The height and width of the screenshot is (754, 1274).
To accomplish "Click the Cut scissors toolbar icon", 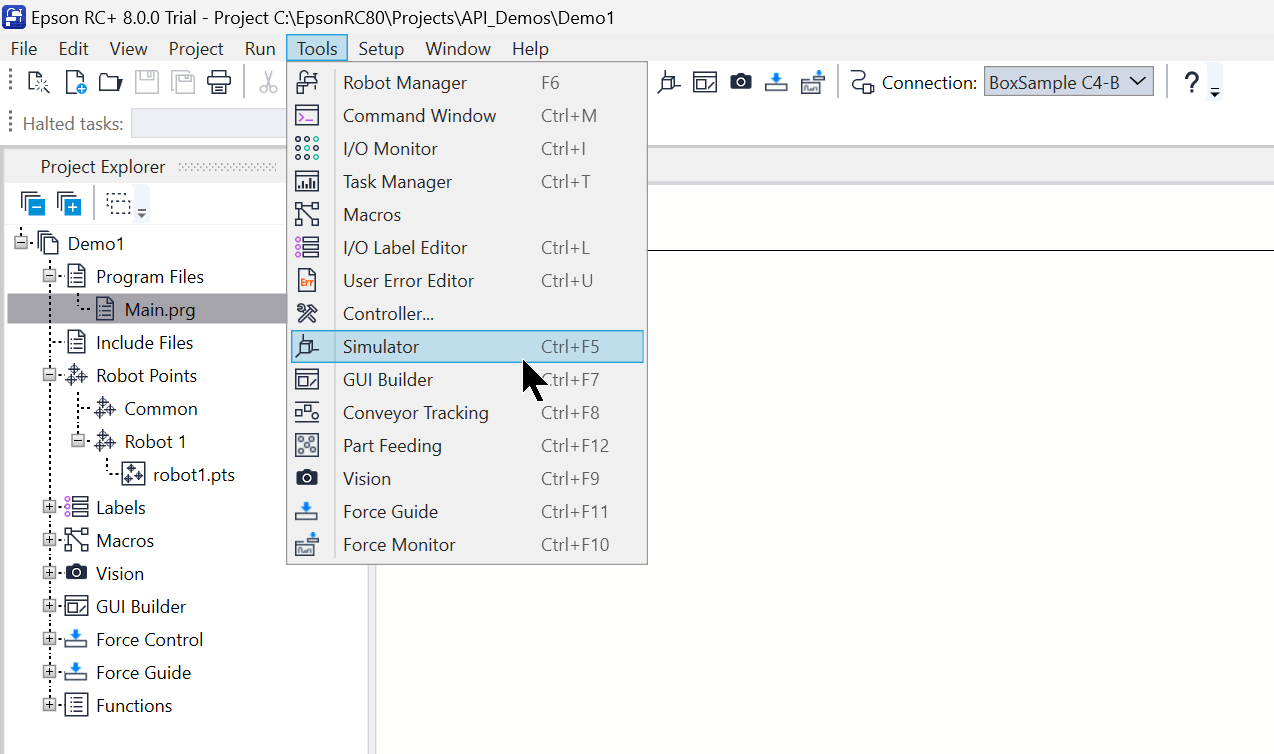I will [268, 83].
